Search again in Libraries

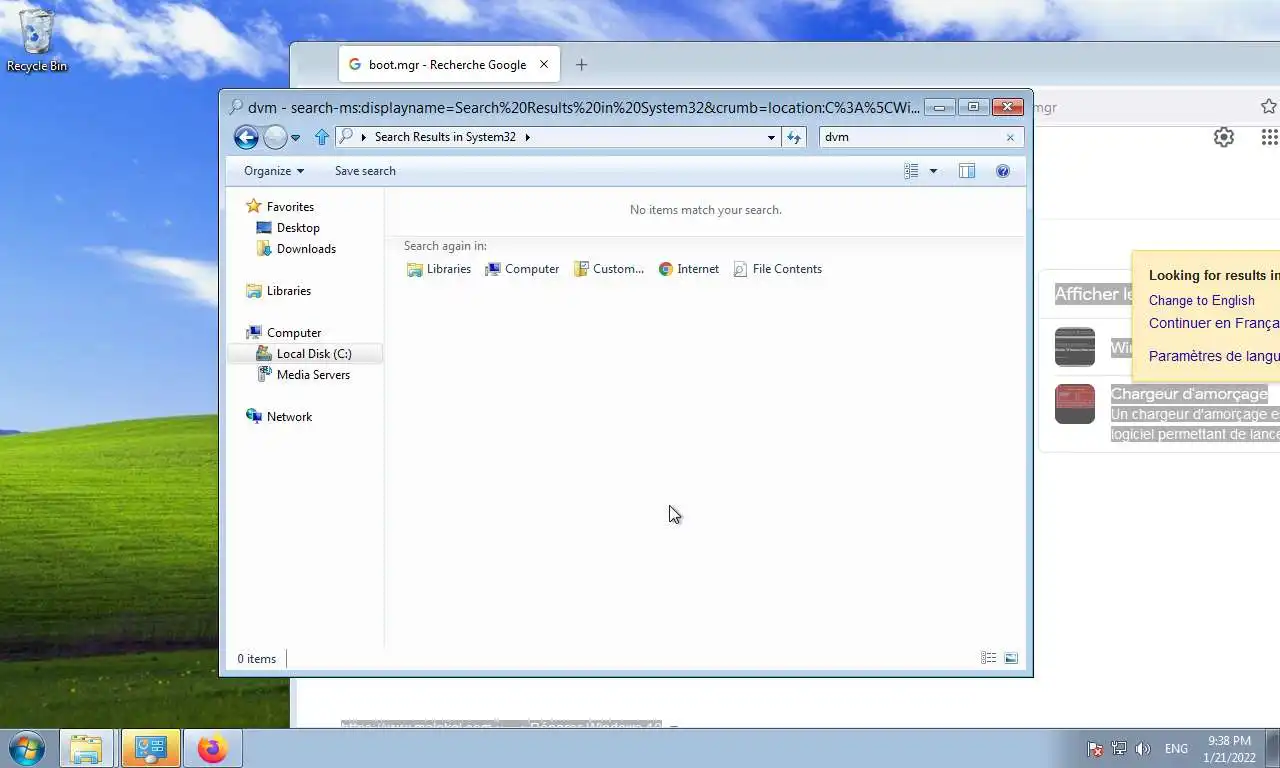click(x=439, y=269)
